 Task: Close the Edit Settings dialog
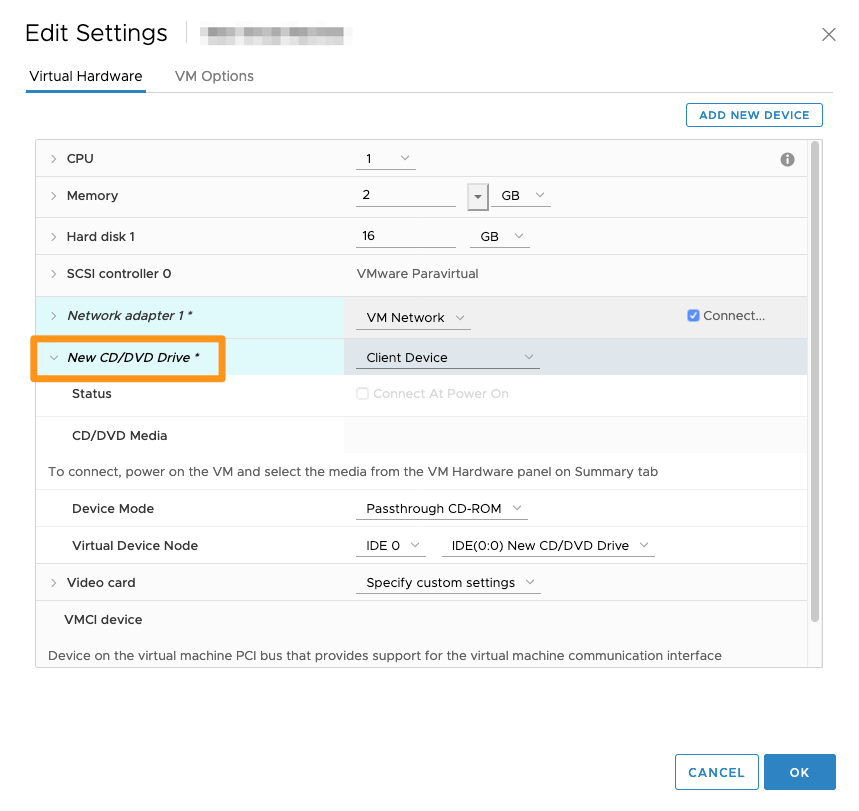(x=828, y=34)
